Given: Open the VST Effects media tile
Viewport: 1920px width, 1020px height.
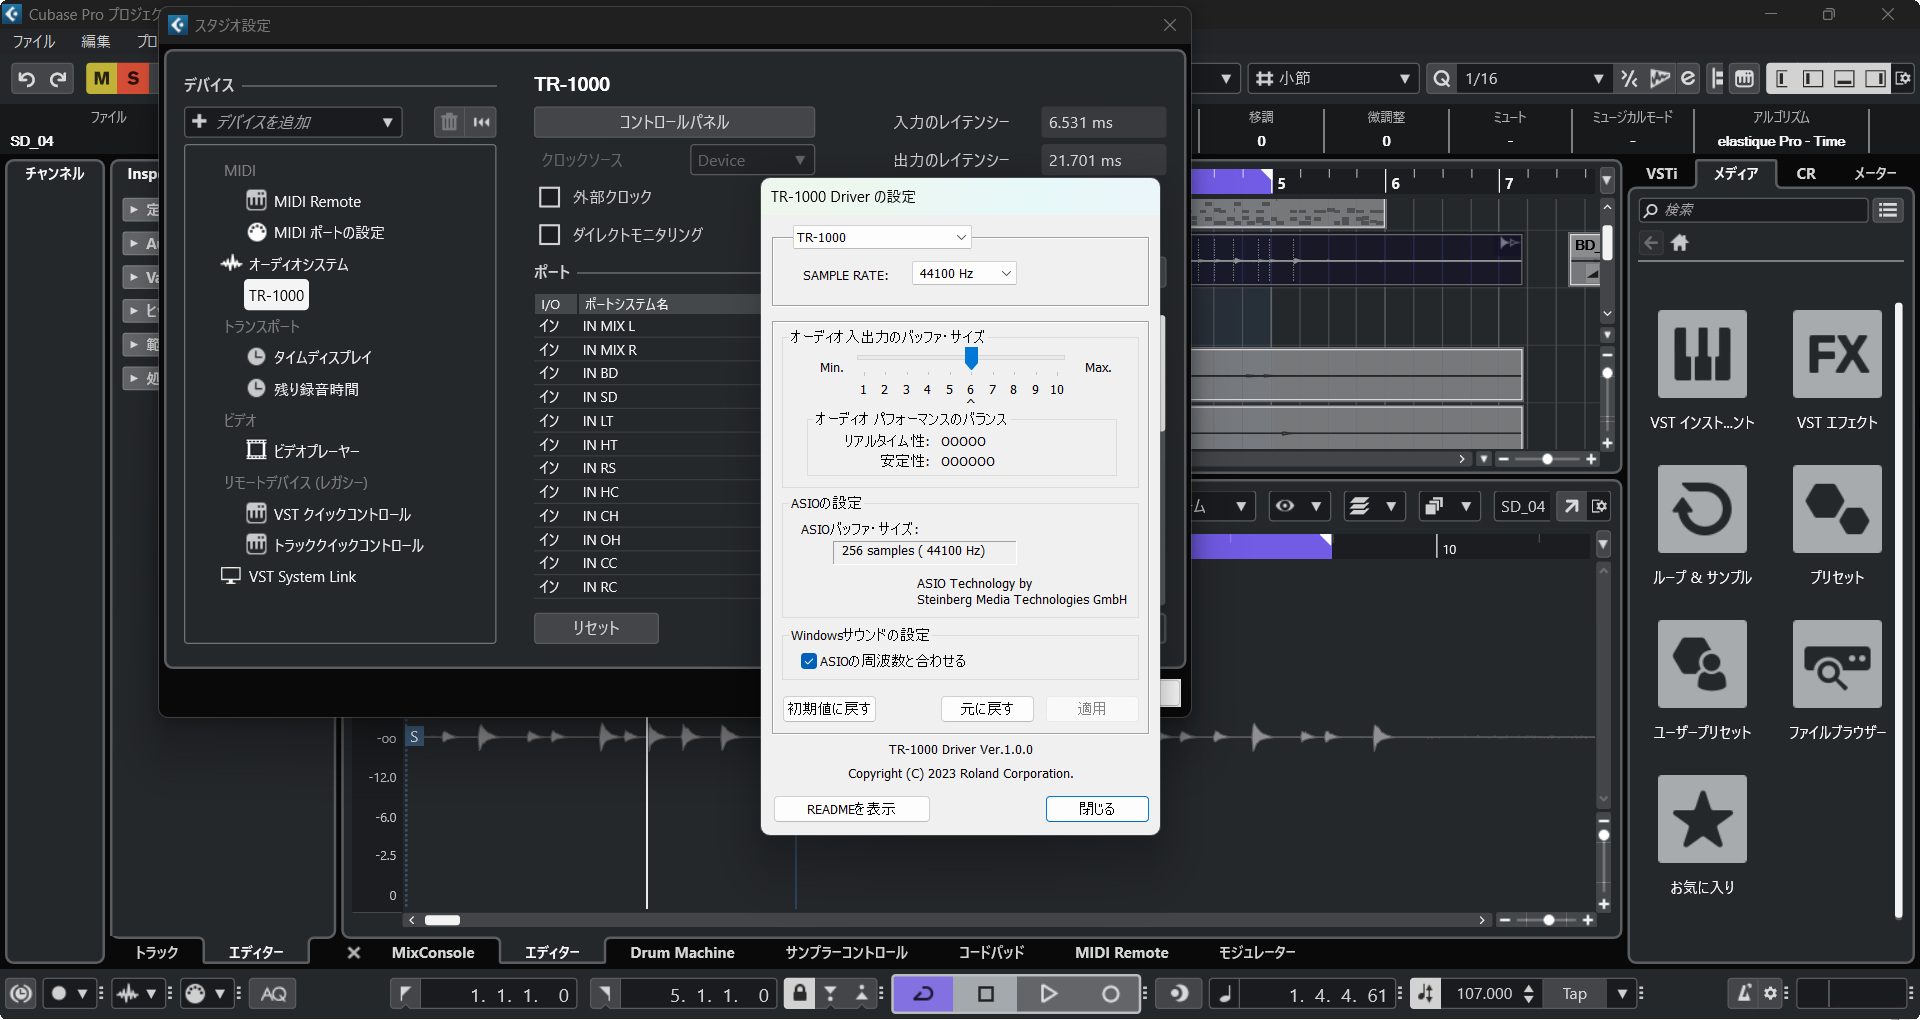Looking at the screenshot, I should [x=1836, y=354].
